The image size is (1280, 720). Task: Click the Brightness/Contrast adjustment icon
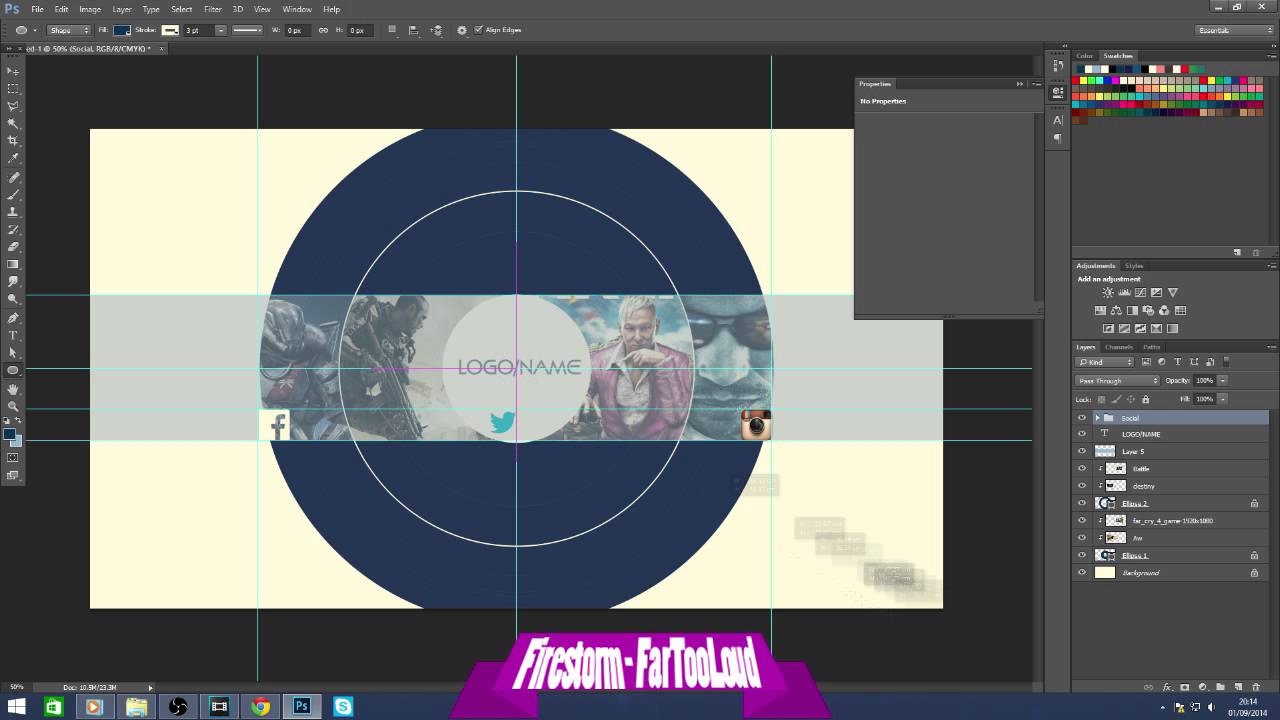tap(1107, 293)
